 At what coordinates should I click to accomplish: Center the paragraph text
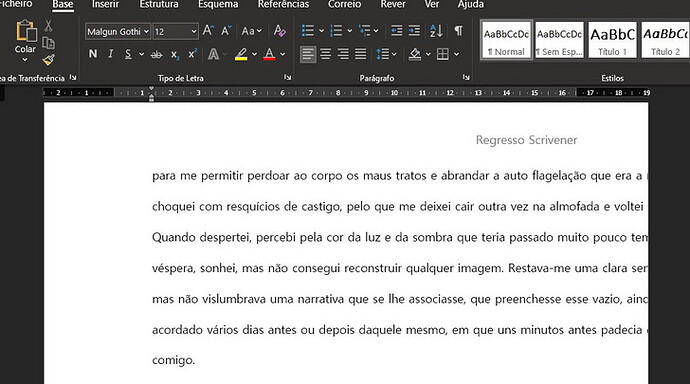coord(326,54)
